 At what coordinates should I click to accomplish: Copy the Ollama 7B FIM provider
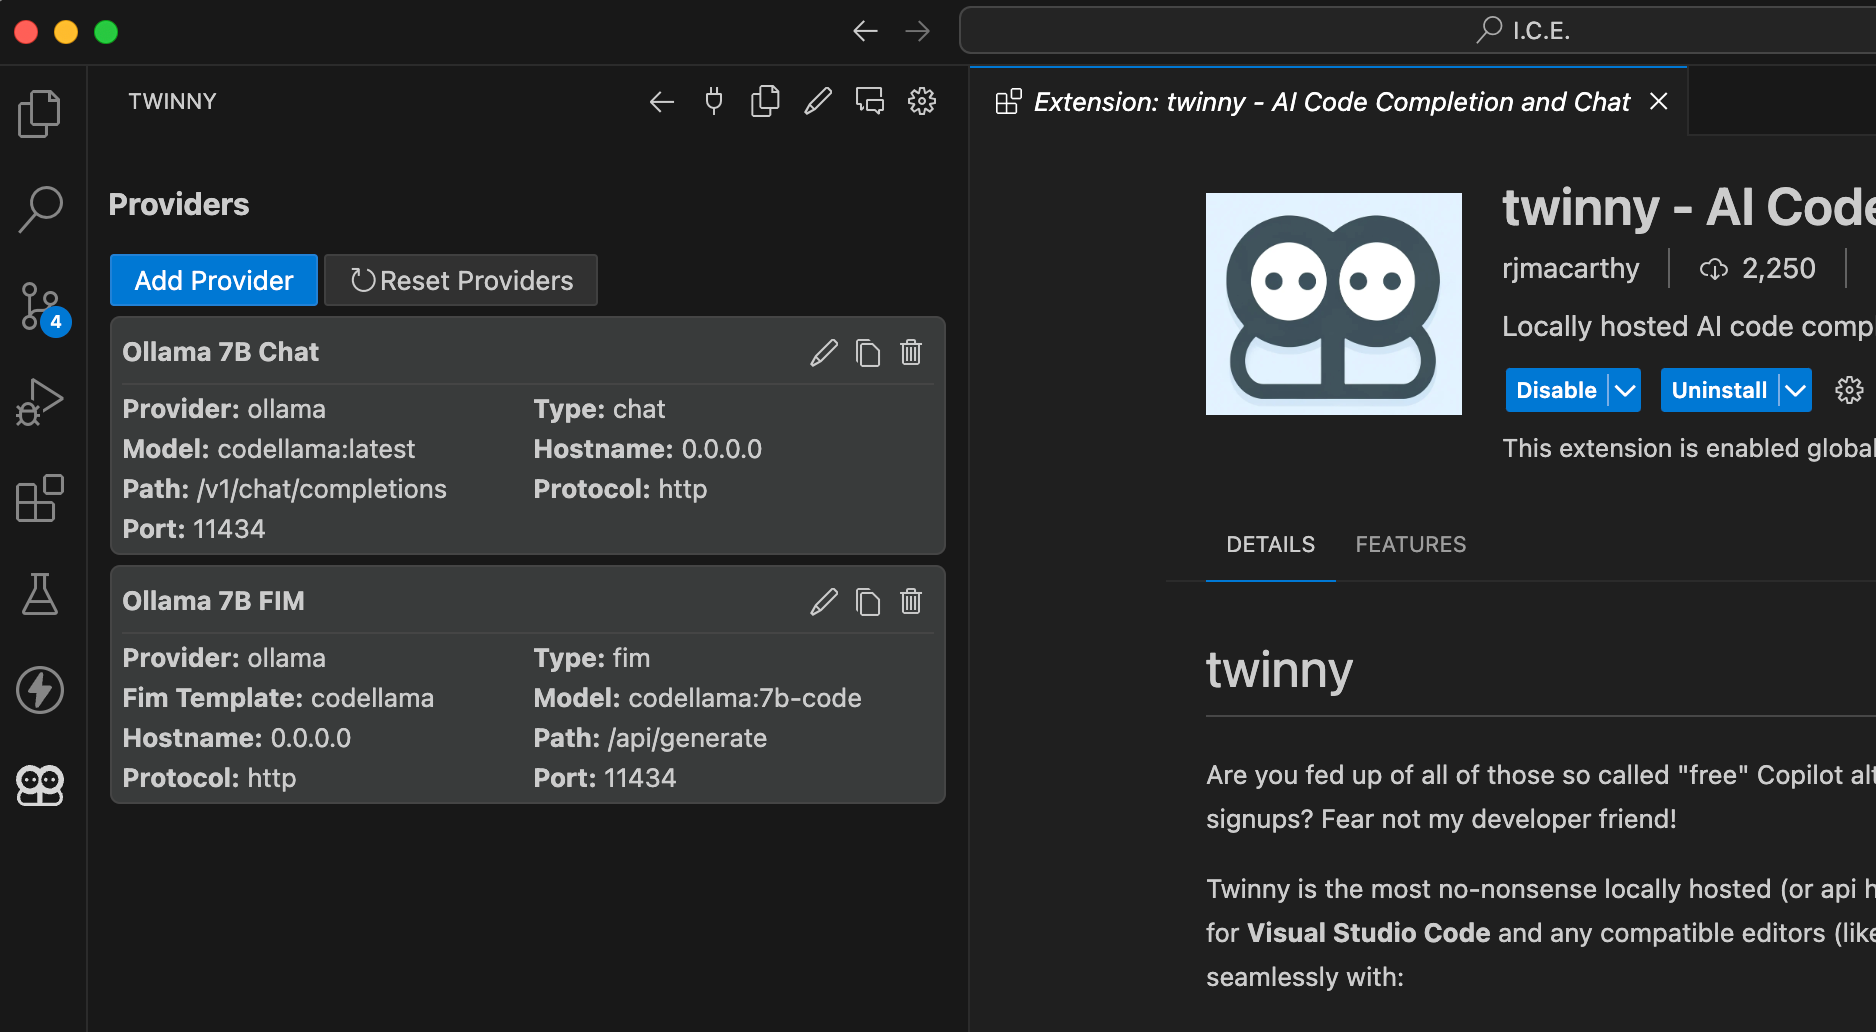tap(868, 601)
